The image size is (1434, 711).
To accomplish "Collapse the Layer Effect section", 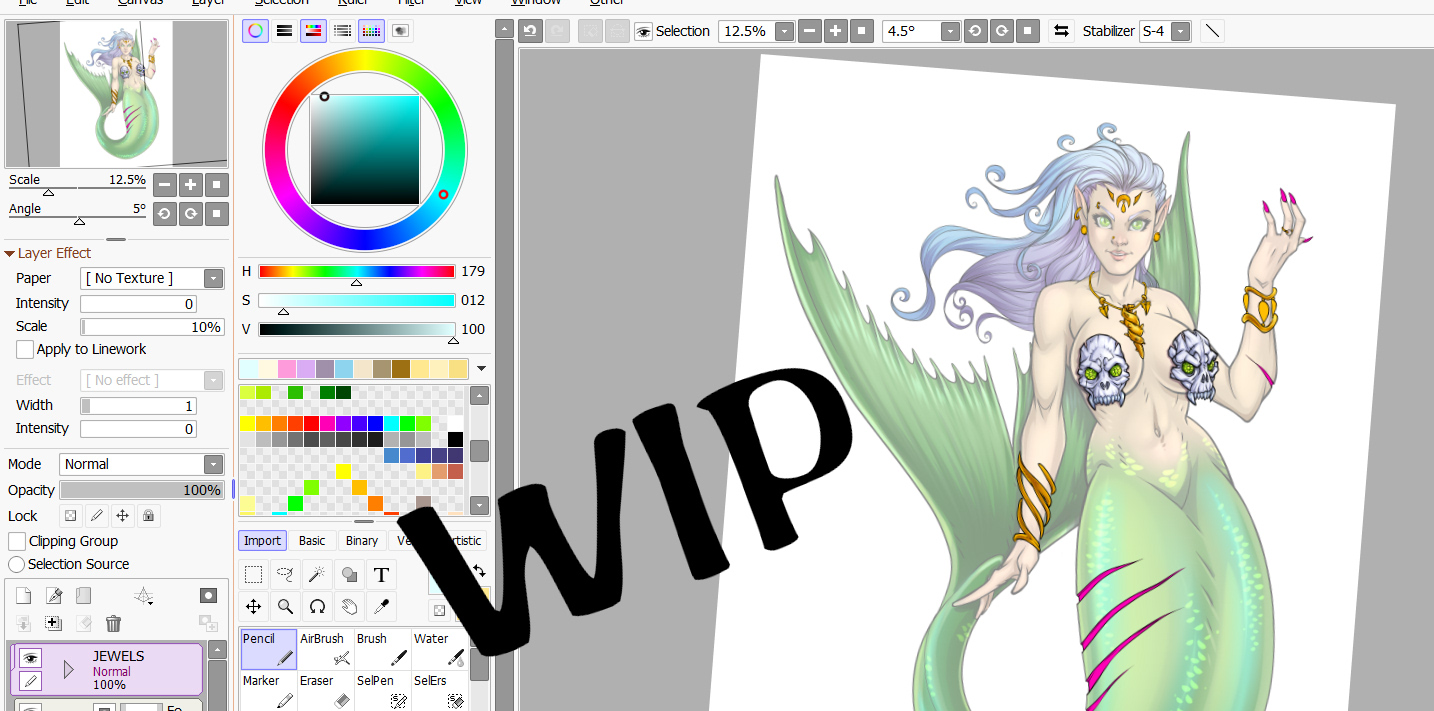I will [x=9, y=254].
